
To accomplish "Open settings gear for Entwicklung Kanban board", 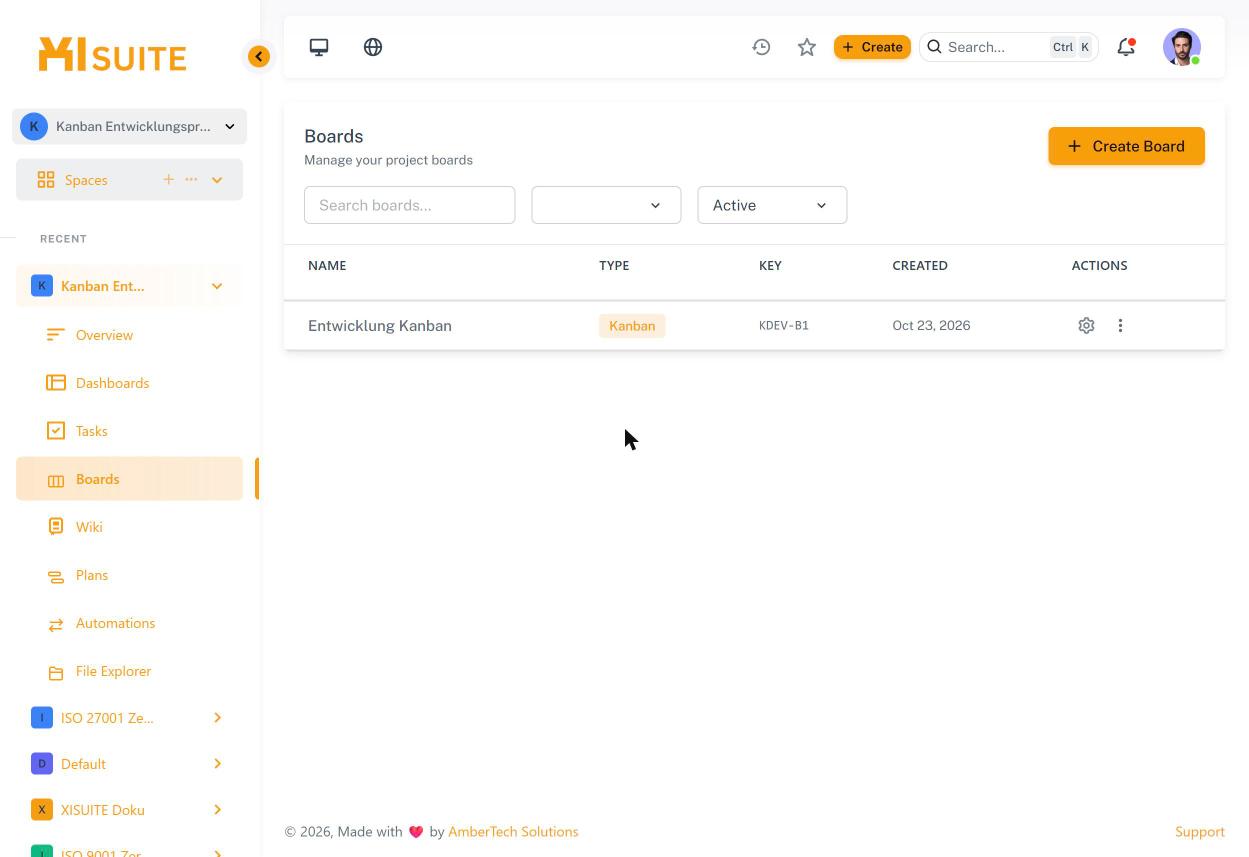I will tap(1086, 325).
